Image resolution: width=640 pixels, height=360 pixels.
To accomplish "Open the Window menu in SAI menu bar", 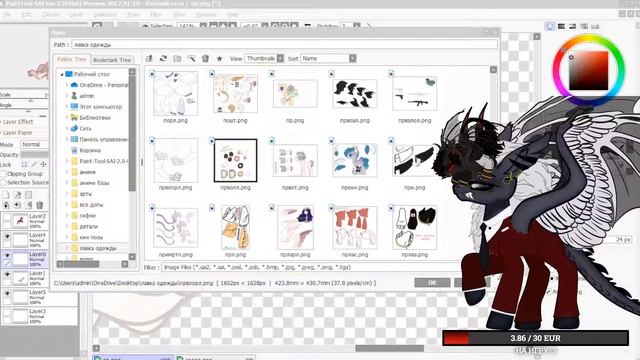I will coord(206,14).
